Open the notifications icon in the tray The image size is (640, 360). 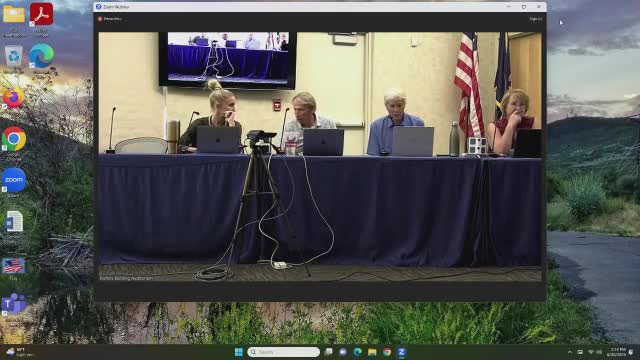pos(632,352)
